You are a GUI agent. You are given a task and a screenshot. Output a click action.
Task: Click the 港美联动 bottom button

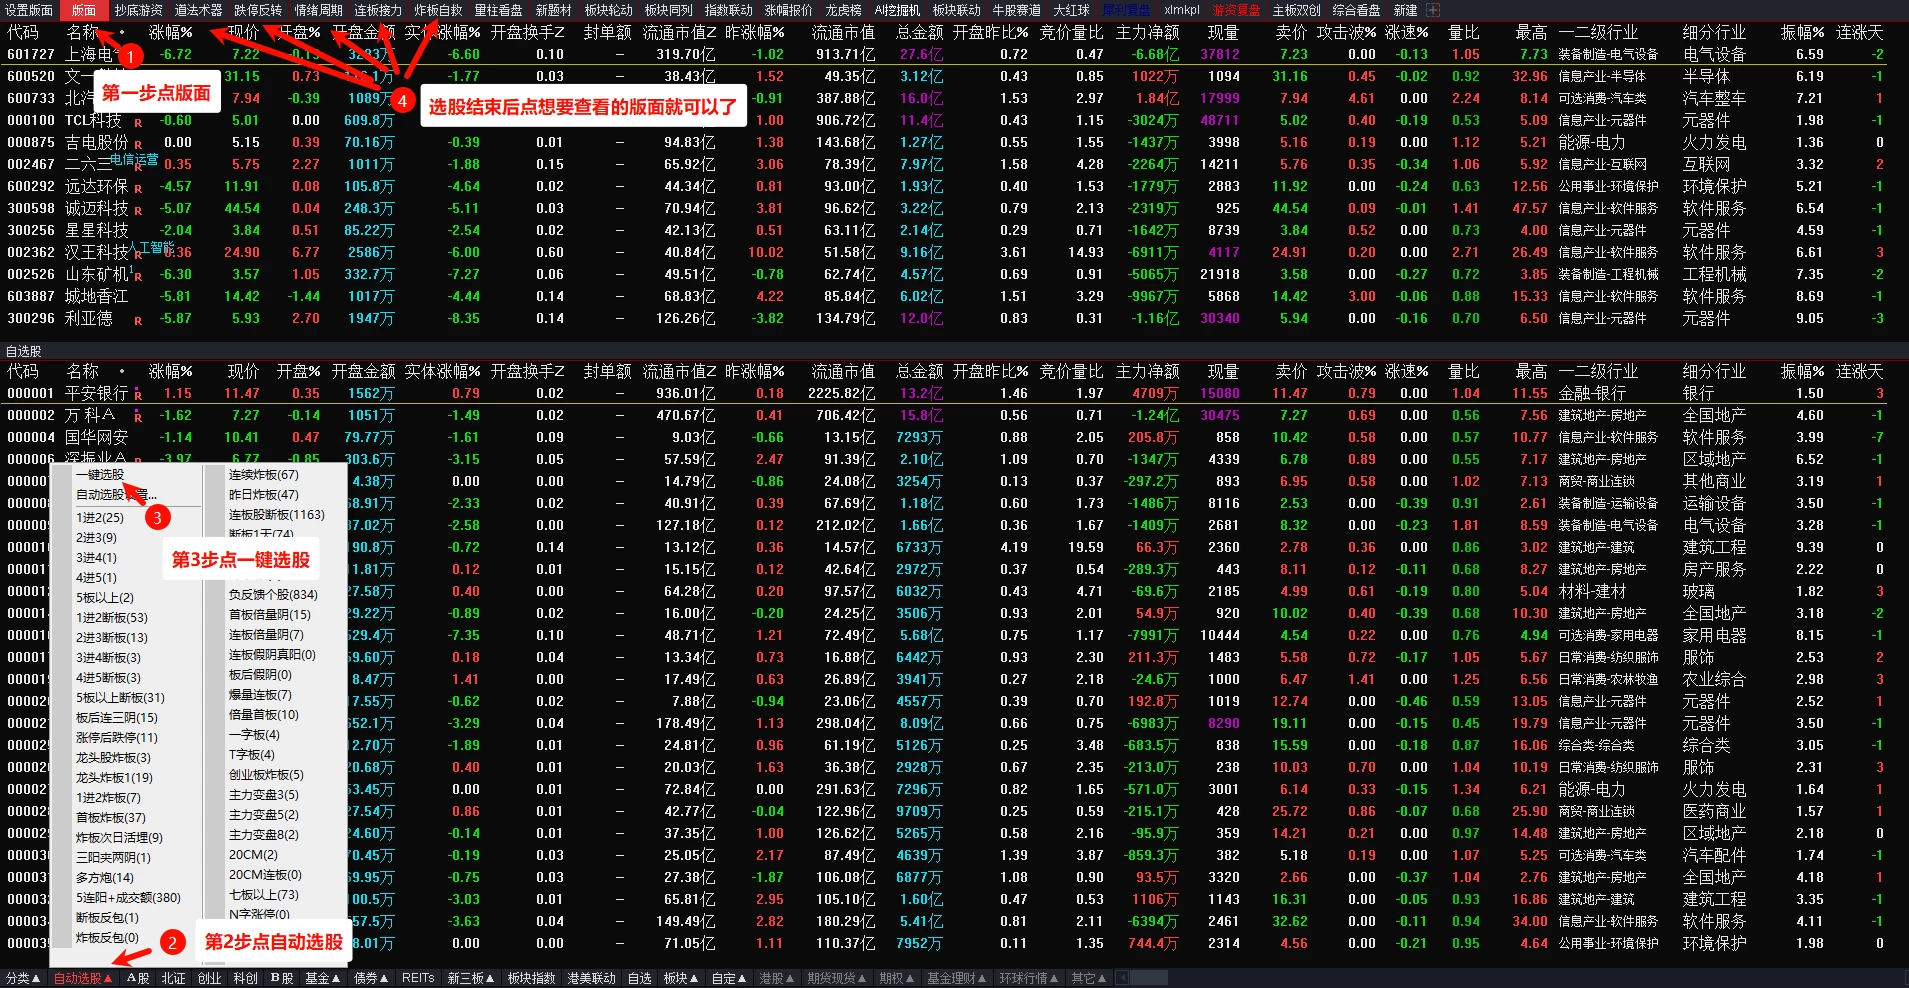coord(591,978)
